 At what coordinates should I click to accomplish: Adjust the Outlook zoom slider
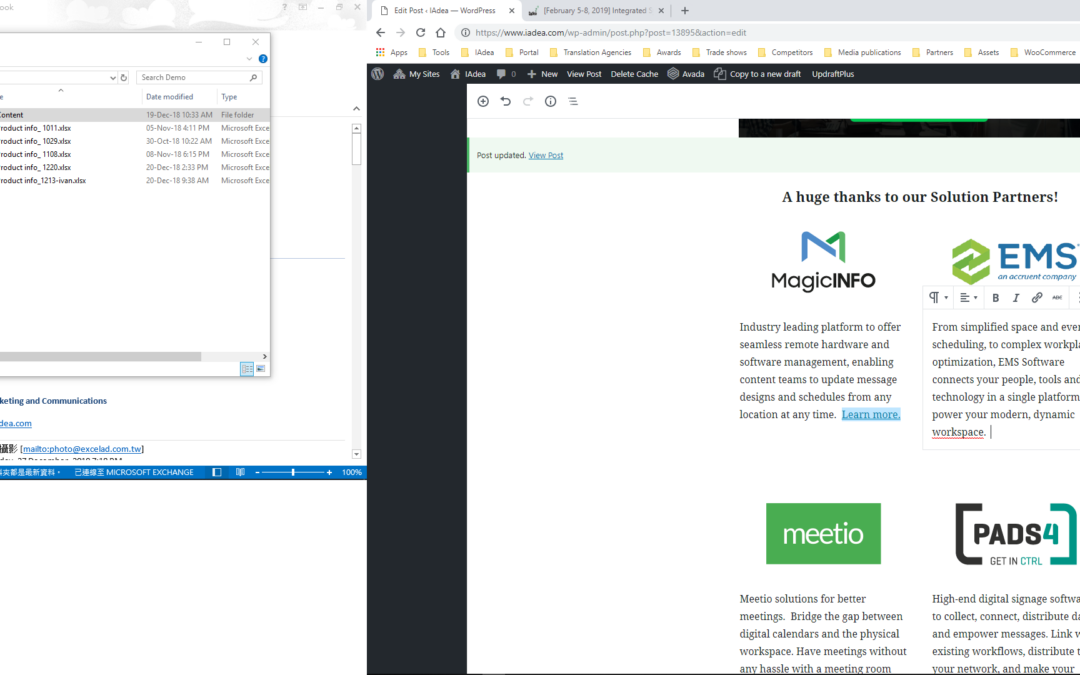pyautogui.click(x=293, y=472)
